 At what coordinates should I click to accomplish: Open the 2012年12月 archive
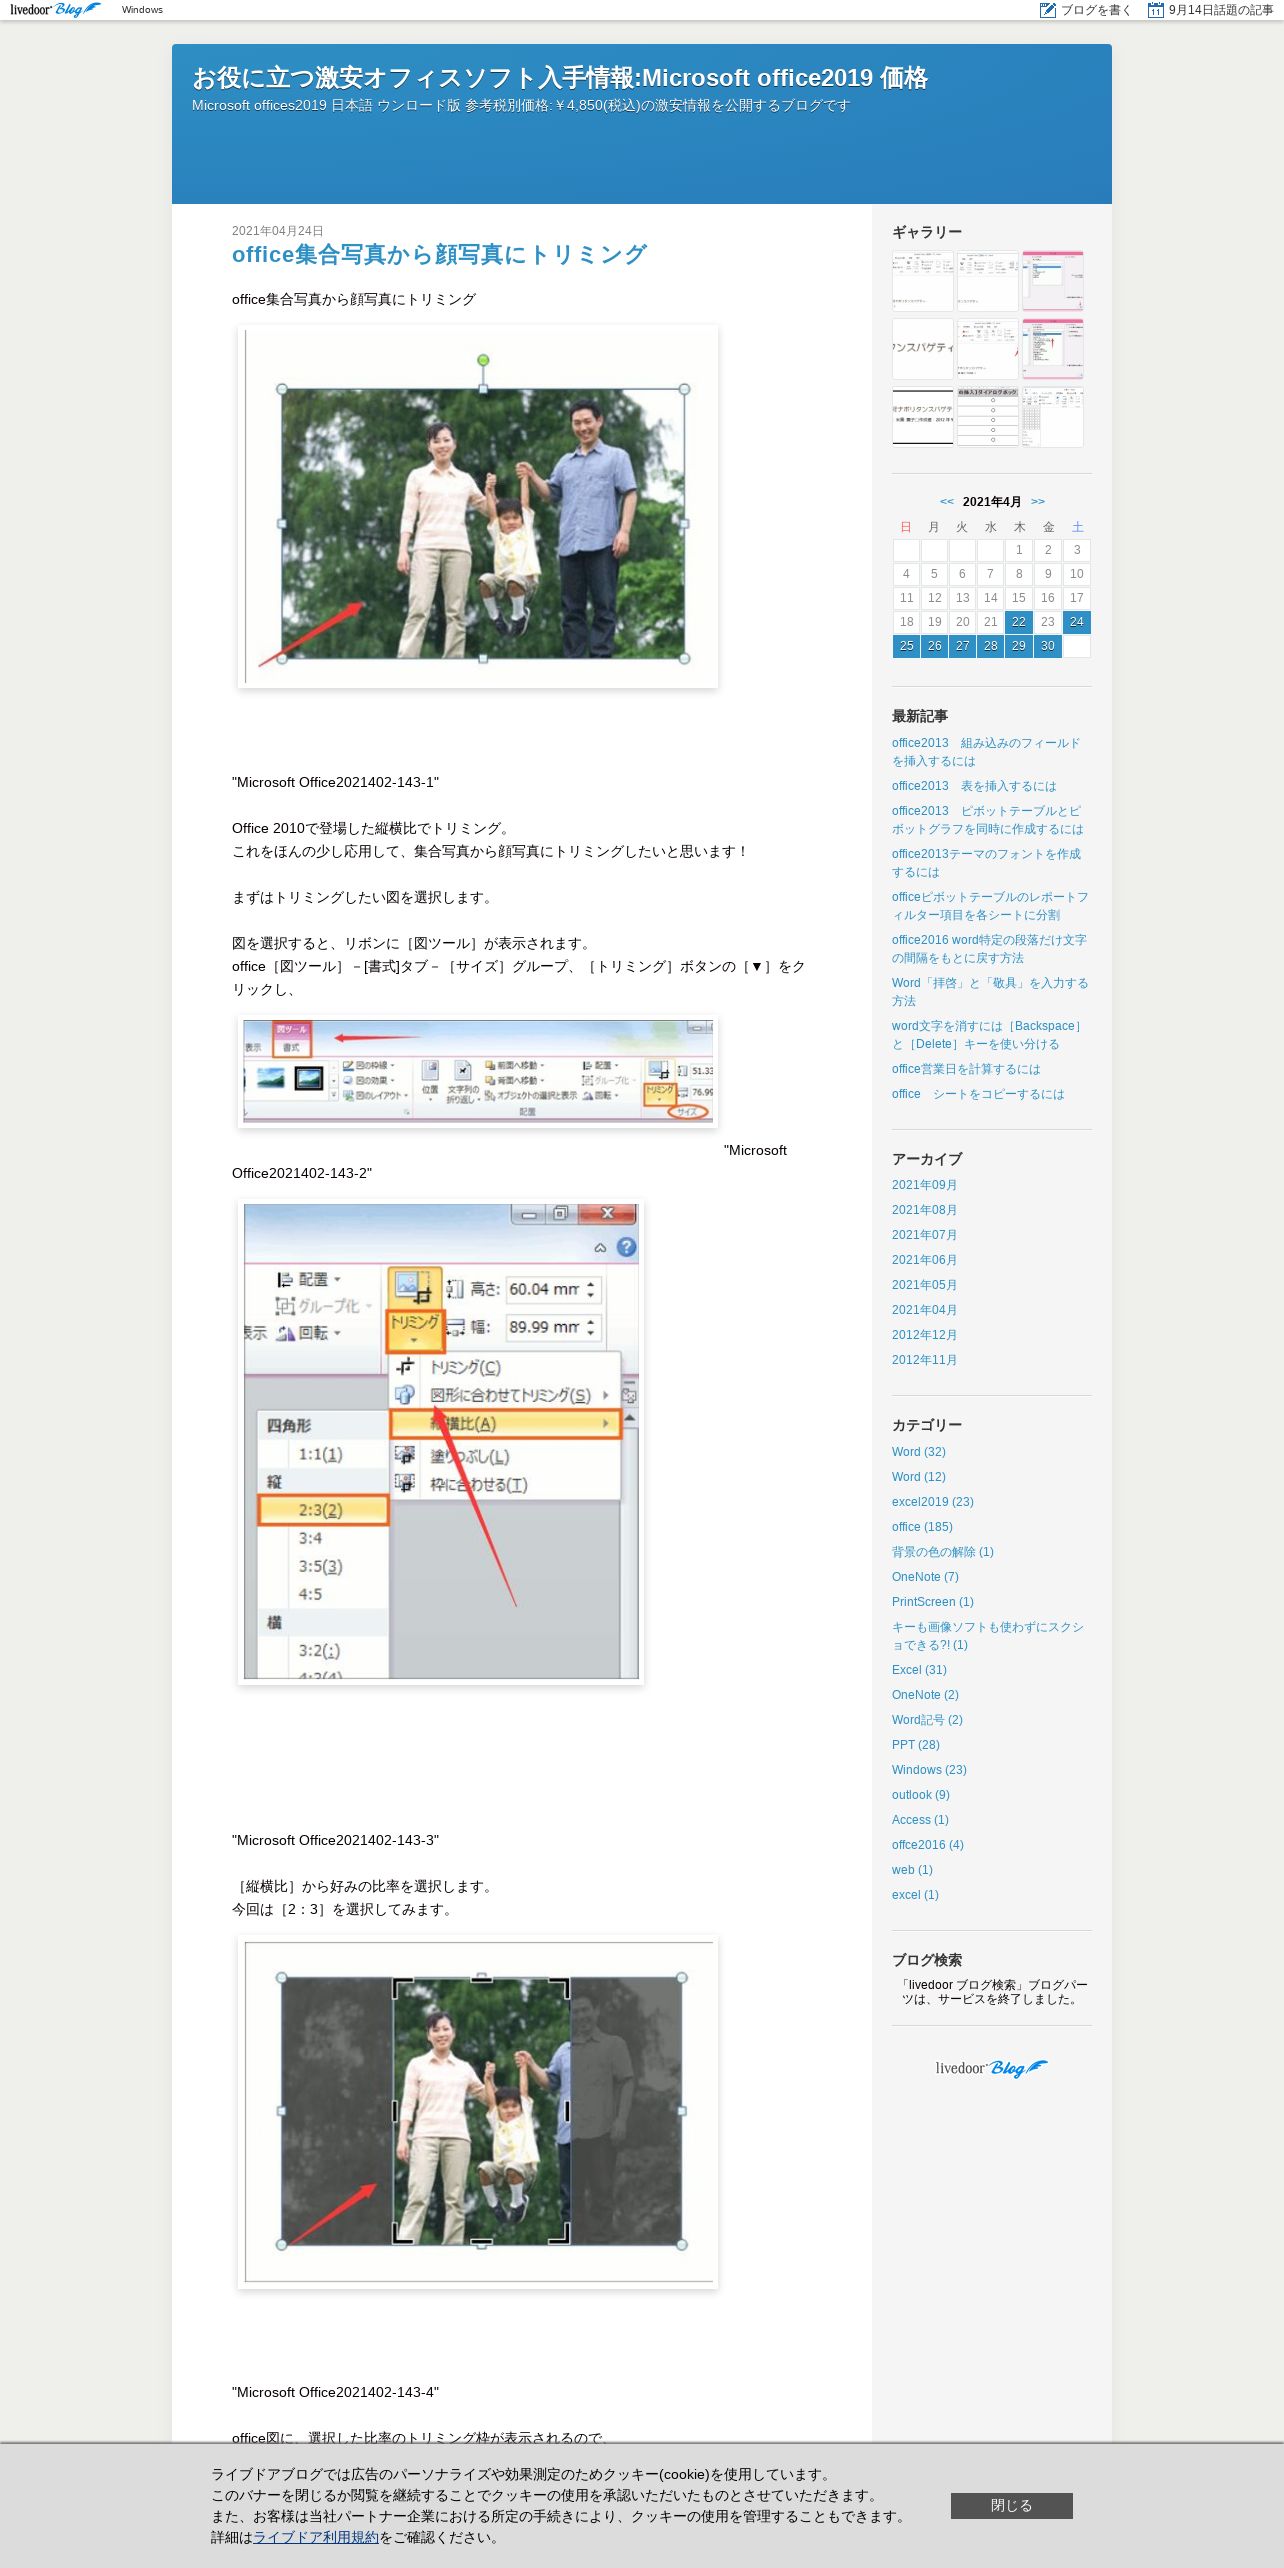pyautogui.click(x=924, y=1335)
